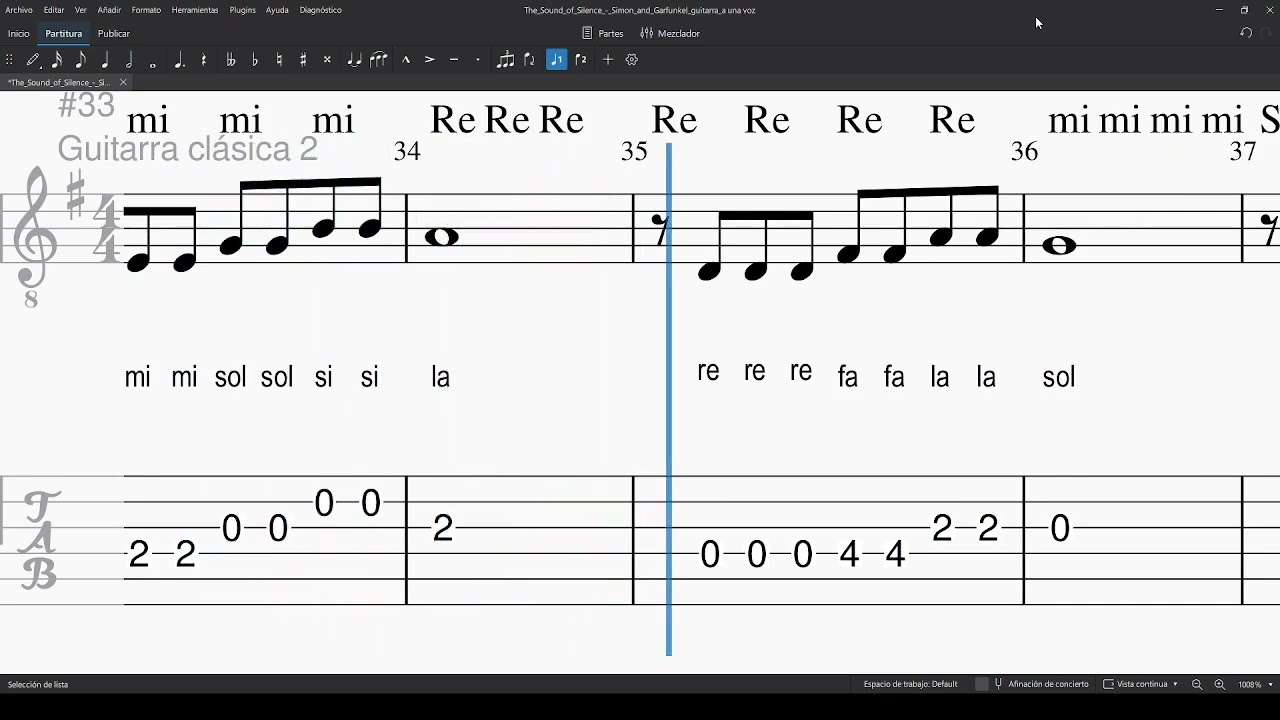The width and height of the screenshot is (1280, 720).
Task: Go to the Inicio tab
Action: click(x=19, y=34)
